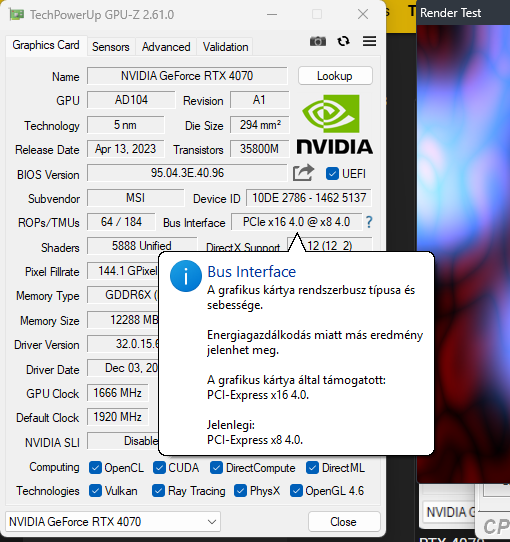This screenshot has height=542, width=510.
Task: Click the Lookup button
Action: [x=335, y=76]
